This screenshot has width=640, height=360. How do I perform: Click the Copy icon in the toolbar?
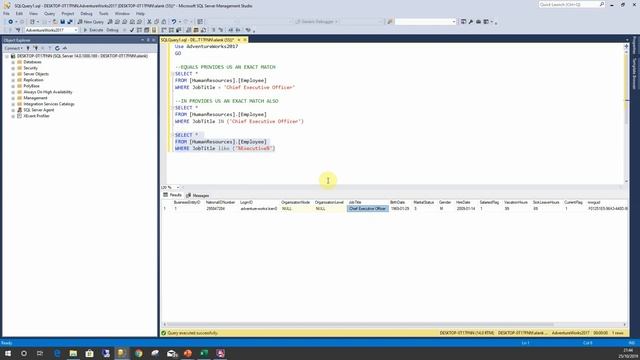click(x=156, y=22)
